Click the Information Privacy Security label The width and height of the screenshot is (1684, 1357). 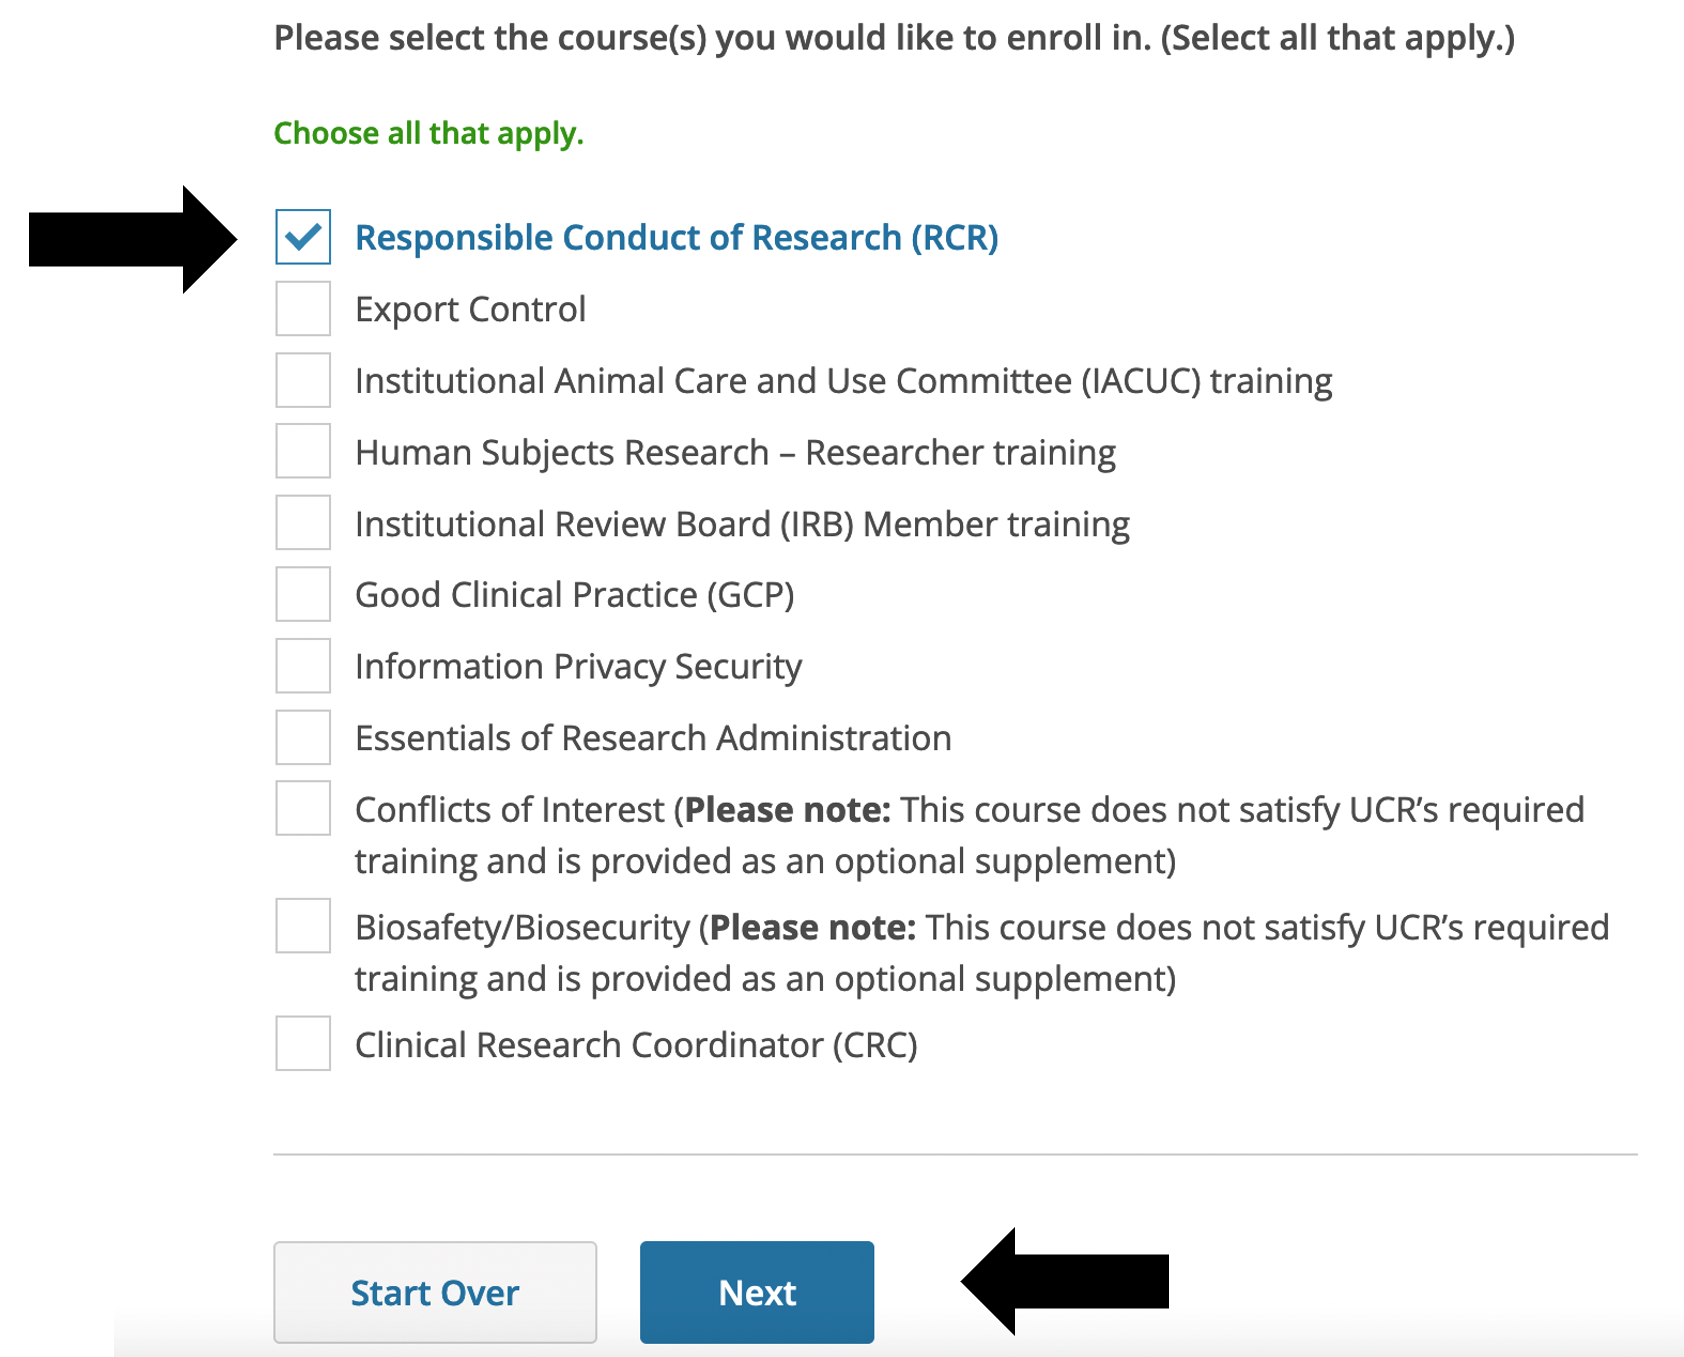(578, 667)
